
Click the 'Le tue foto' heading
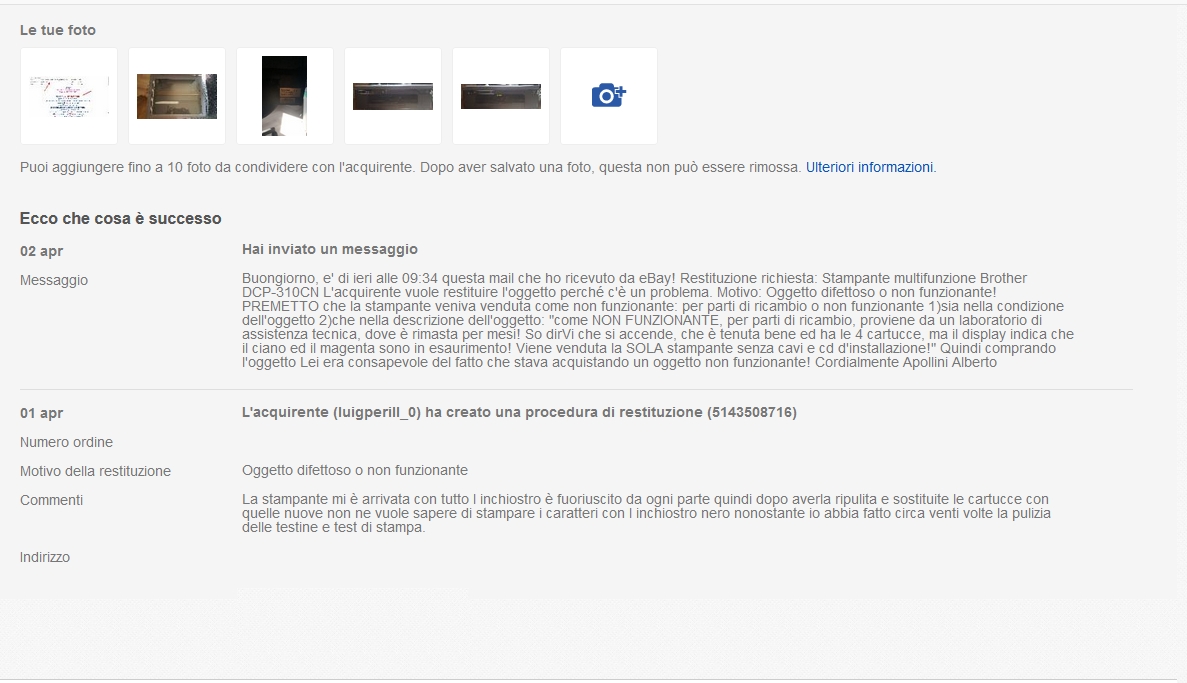pyautogui.click(x=58, y=30)
